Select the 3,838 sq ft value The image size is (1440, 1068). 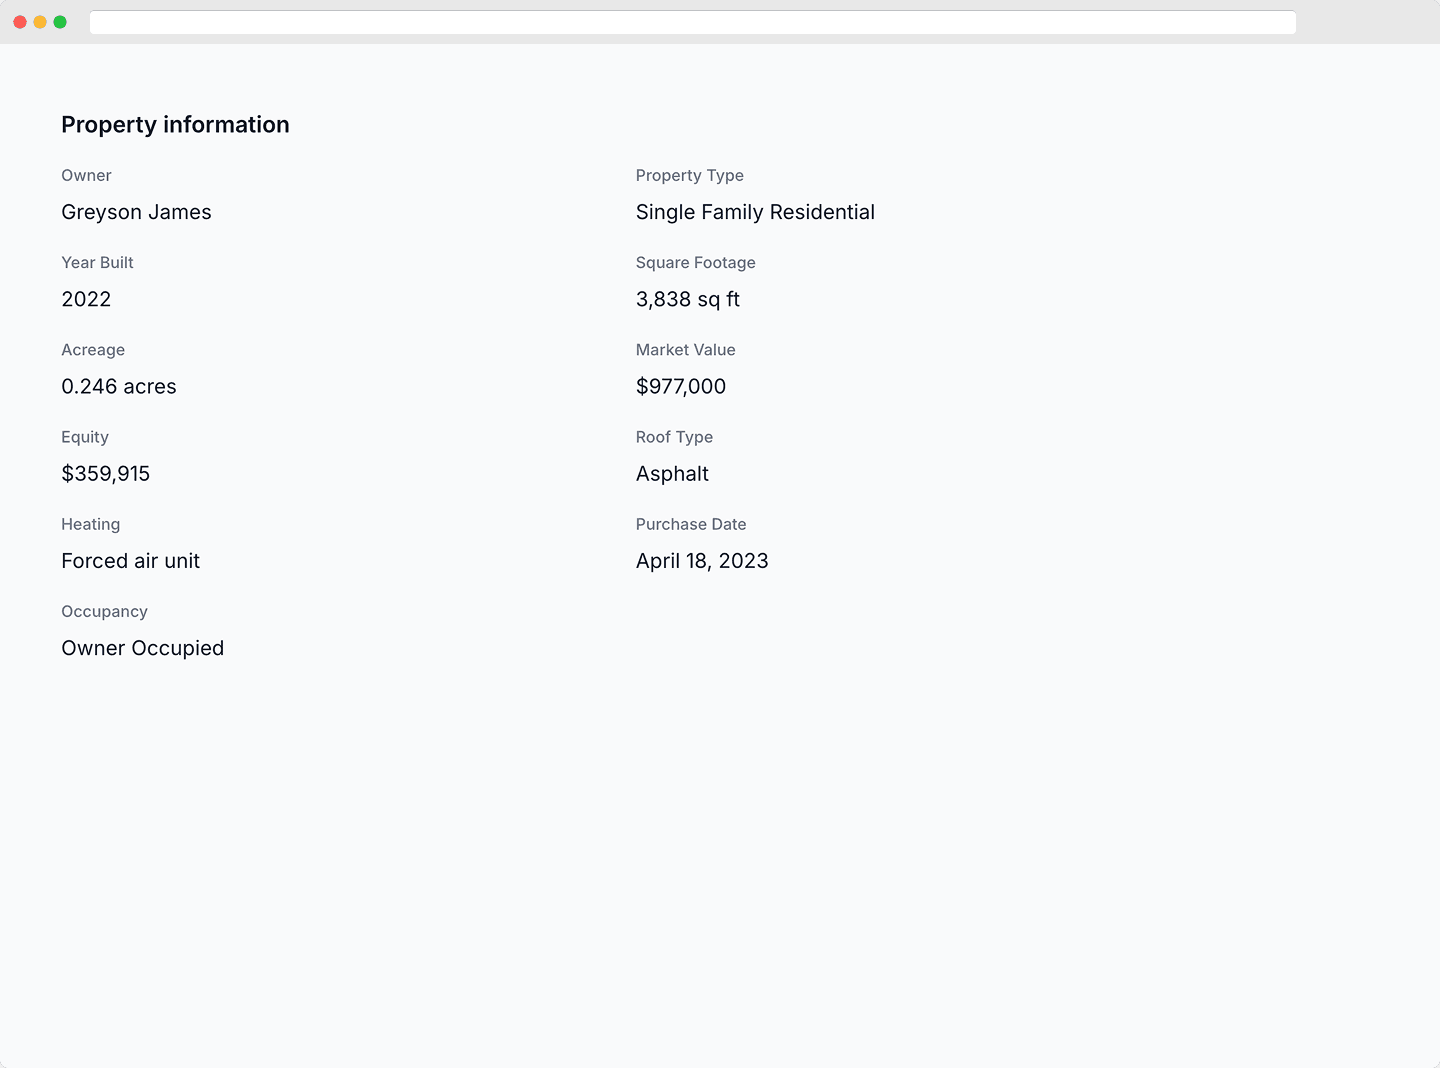pyautogui.click(x=687, y=299)
